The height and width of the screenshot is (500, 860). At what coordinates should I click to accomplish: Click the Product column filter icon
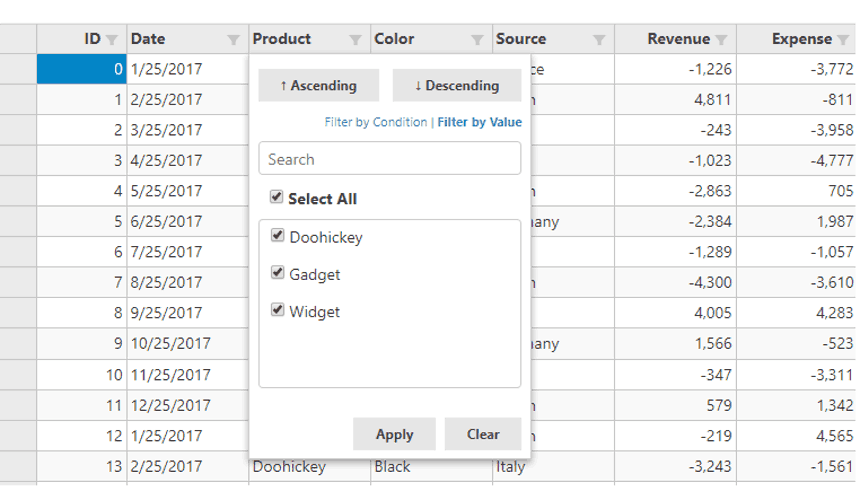[355, 39]
